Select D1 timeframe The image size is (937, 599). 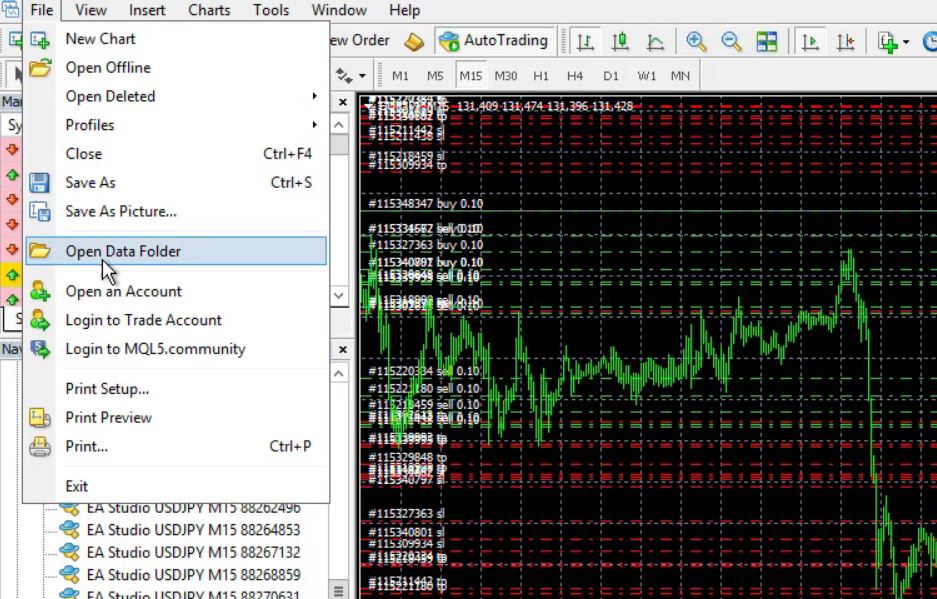[611, 76]
